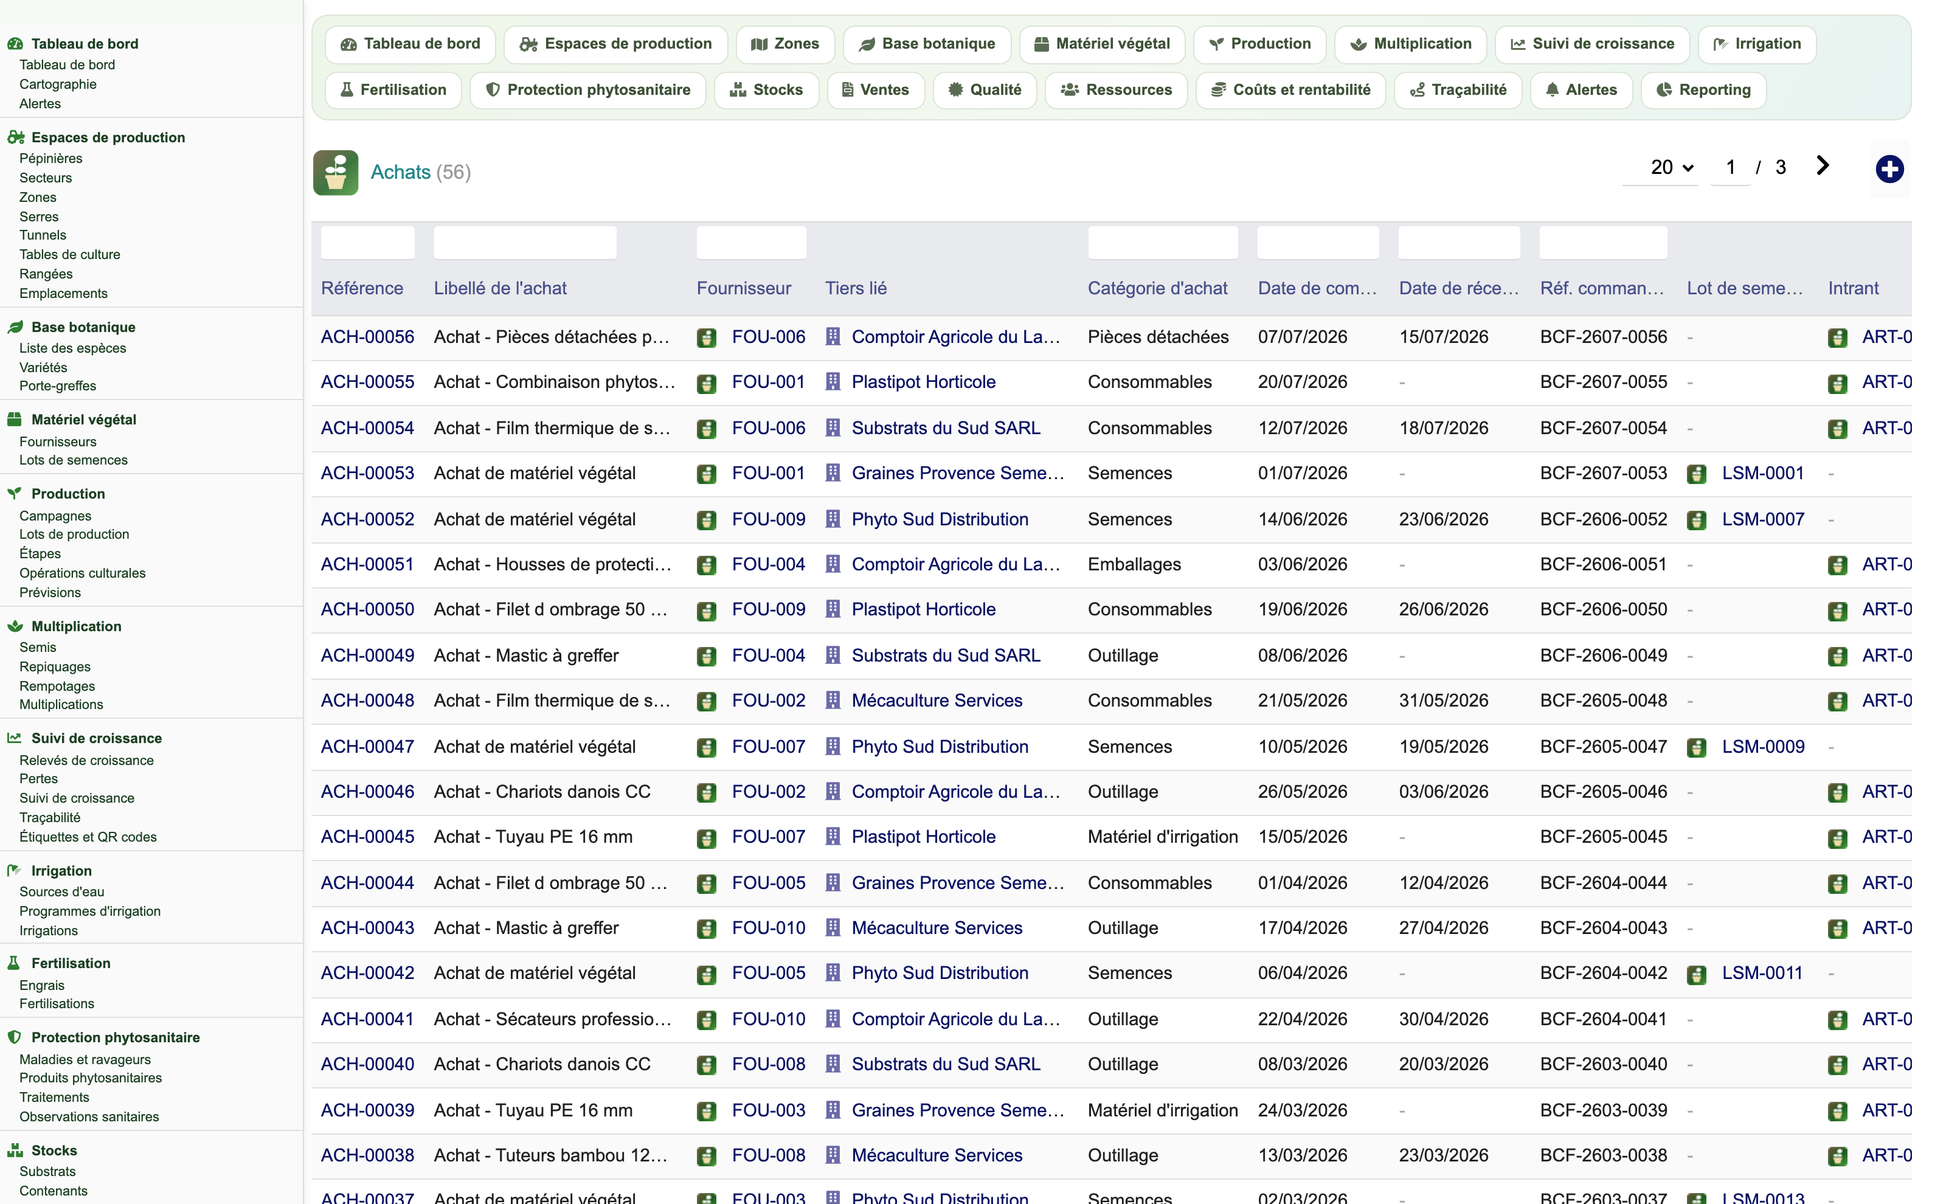Click the current page number field

pos(1730,168)
